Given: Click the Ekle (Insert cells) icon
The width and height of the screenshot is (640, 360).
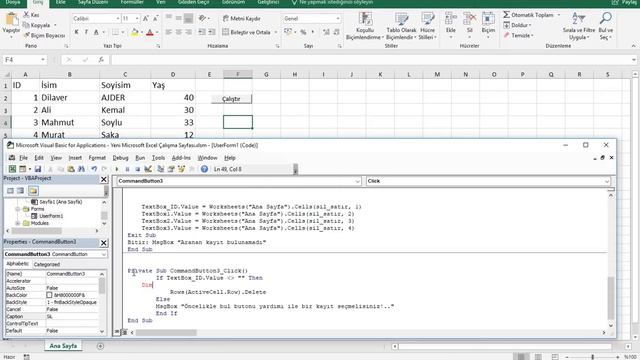Looking at the screenshot, I should coord(451,19).
